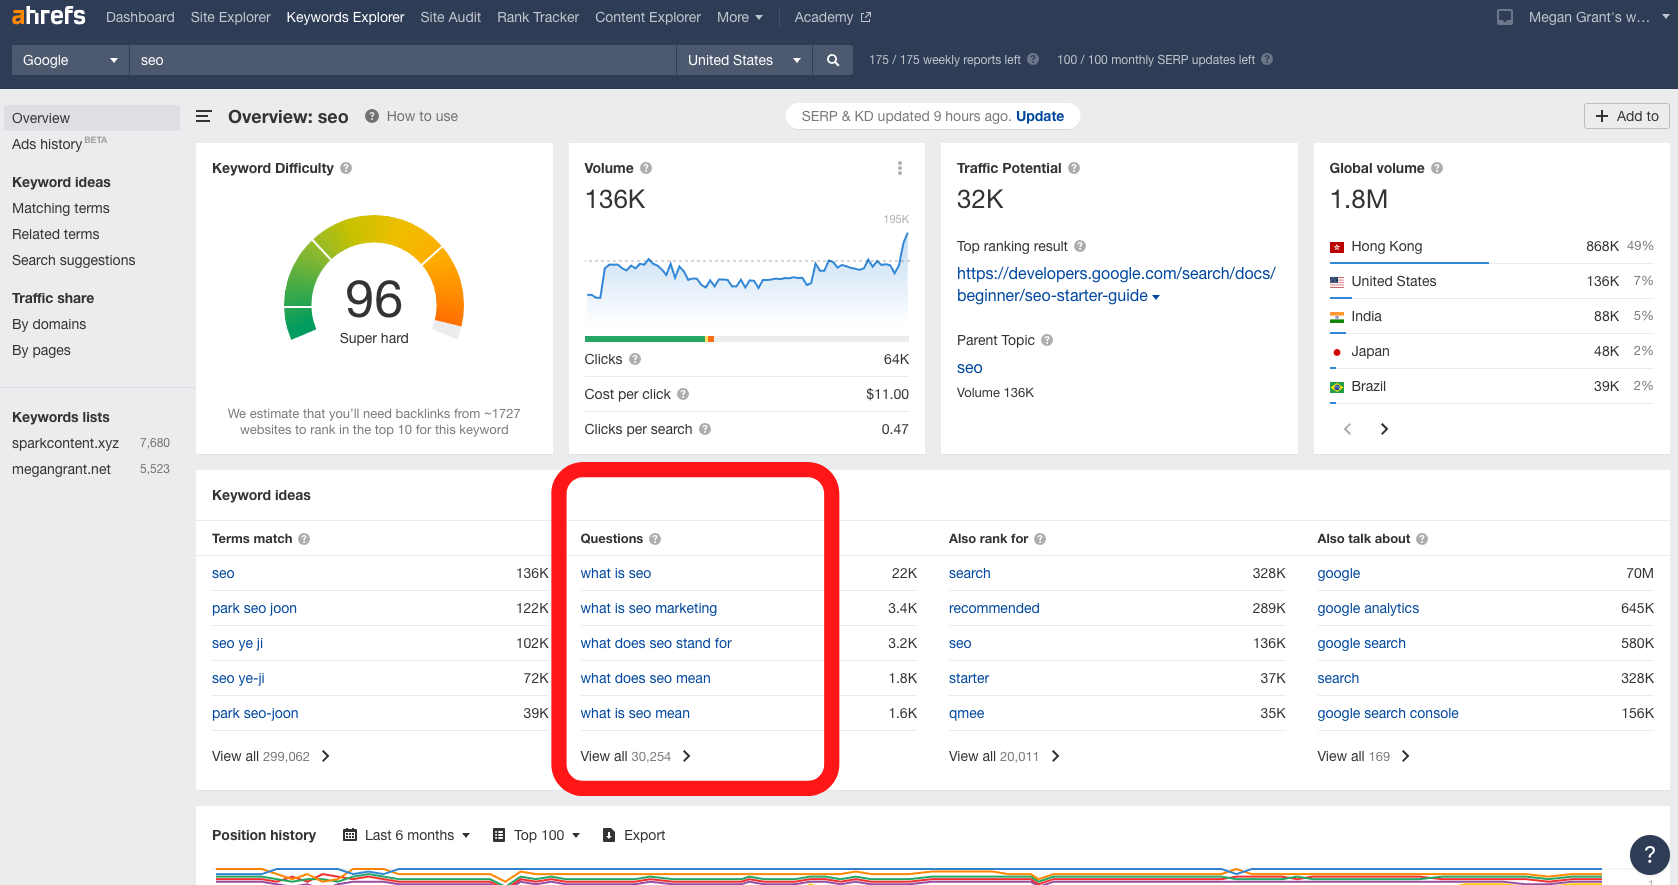Viewport: 1678px width, 885px height.
Task: Open Dashboard in top navigation
Action: [x=140, y=17]
